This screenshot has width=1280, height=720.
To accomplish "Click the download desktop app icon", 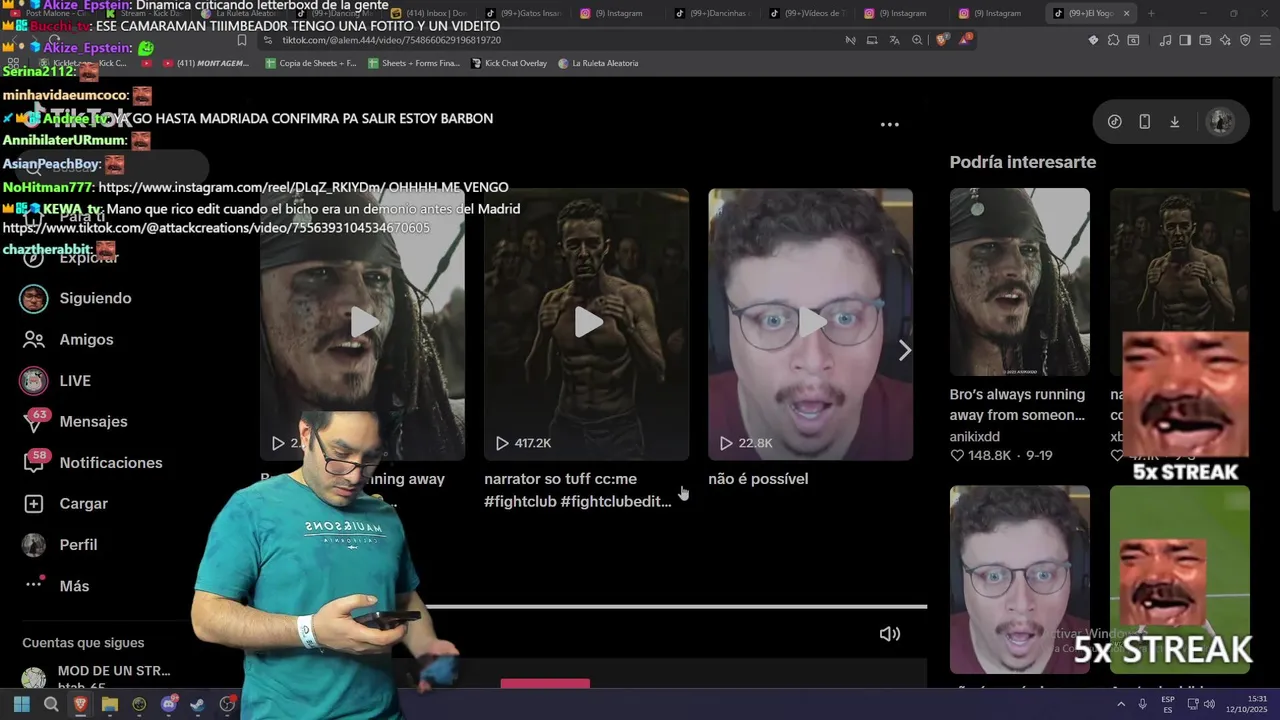I will 1174,121.
